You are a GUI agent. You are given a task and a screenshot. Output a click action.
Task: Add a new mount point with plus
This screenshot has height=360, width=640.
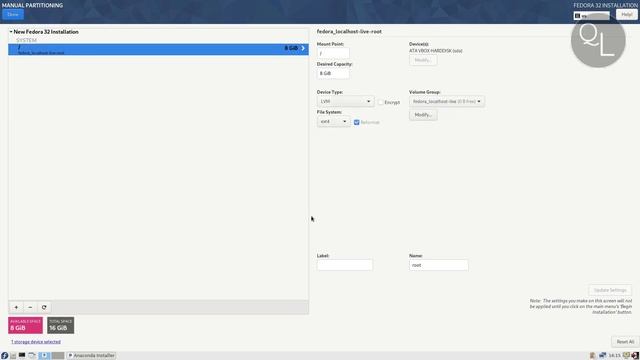pos(16,307)
